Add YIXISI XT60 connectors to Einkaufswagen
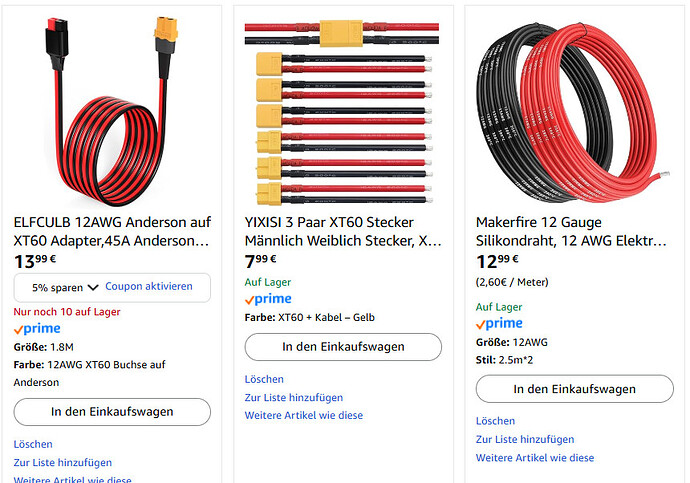This screenshot has height=483, width=690. [343, 347]
